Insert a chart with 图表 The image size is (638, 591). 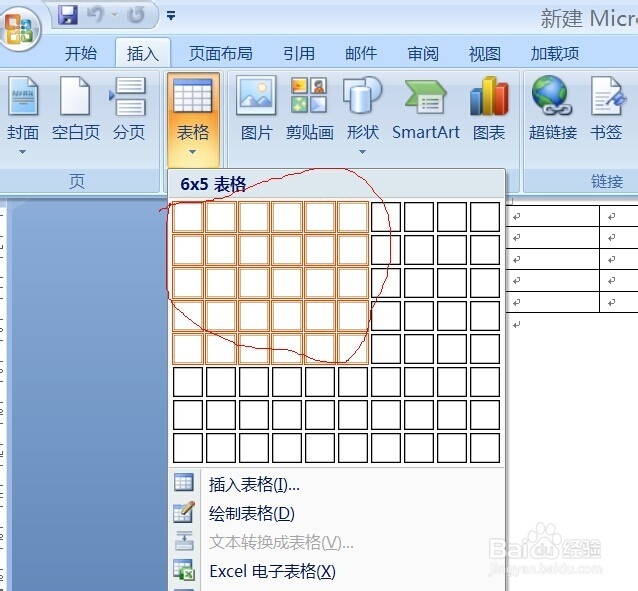coord(489,109)
